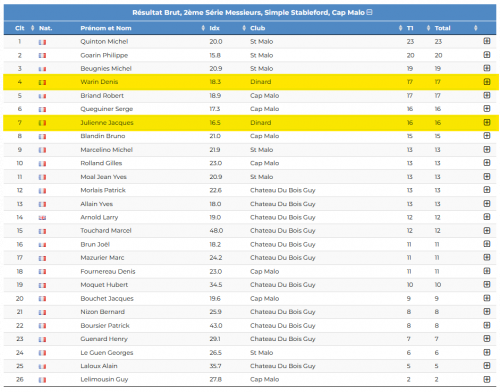500x392 pixels.
Task: Sort by Club column arrows
Action: click(400, 28)
